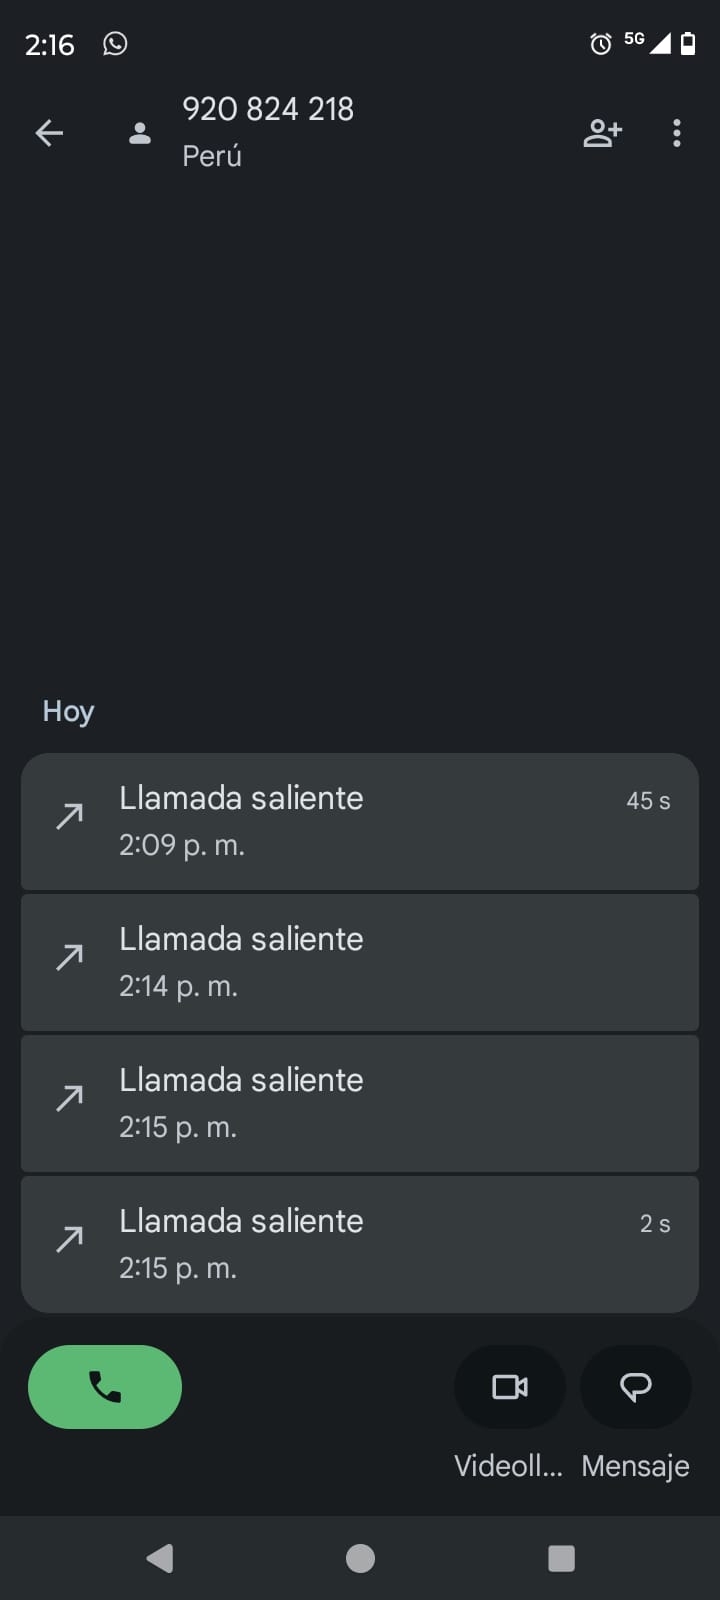
Task: Tap the add contact icon
Action: click(x=602, y=133)
